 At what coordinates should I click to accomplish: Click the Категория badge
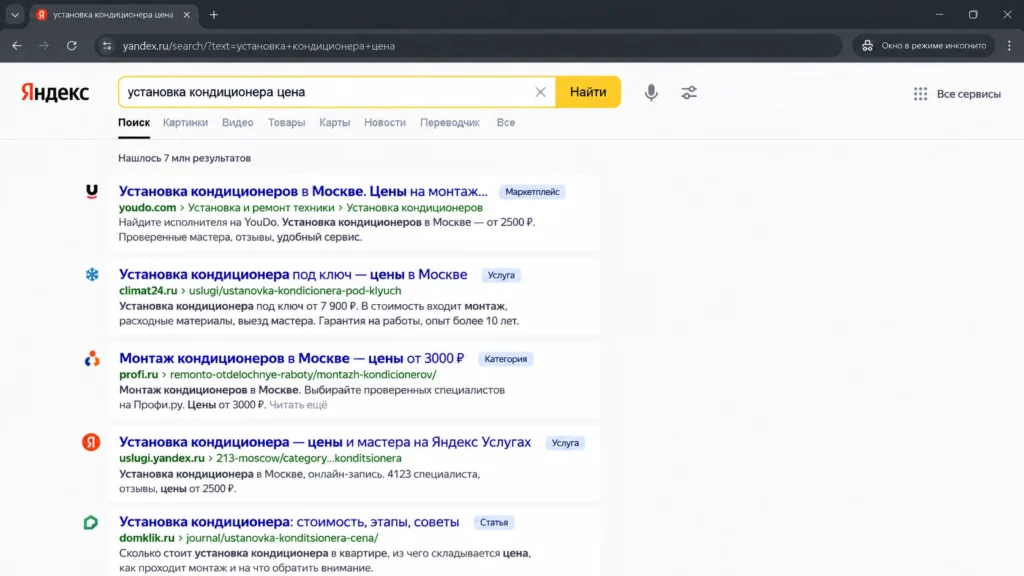[505, 359]
